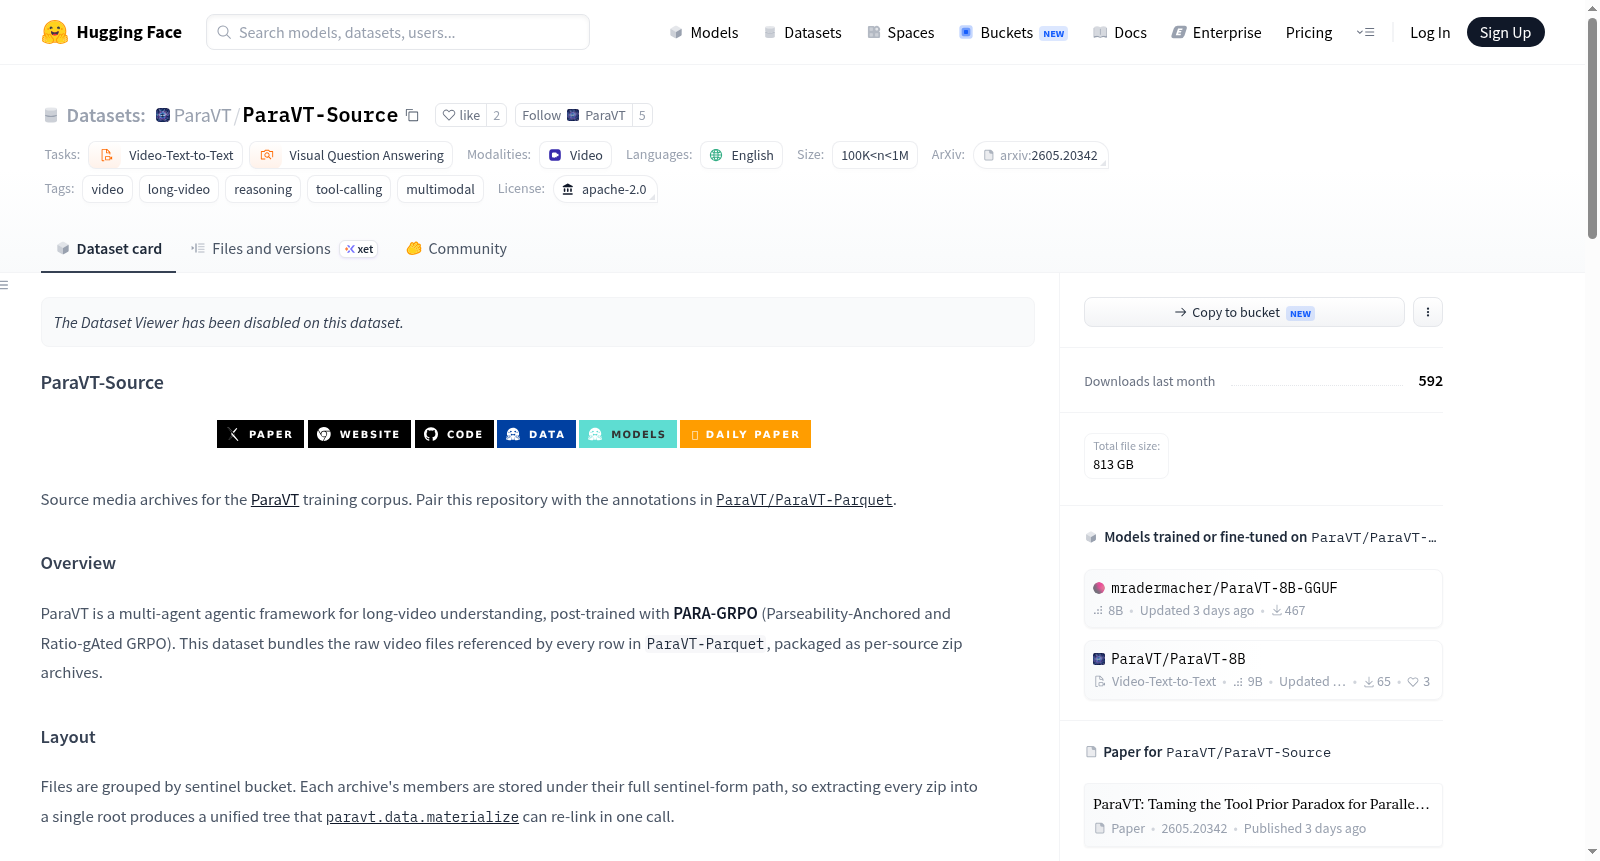This screenshot has height=861, width=1600.
Task: Expand the extra navigation menu beside Pricing
Action: [x=1365, y=32]
